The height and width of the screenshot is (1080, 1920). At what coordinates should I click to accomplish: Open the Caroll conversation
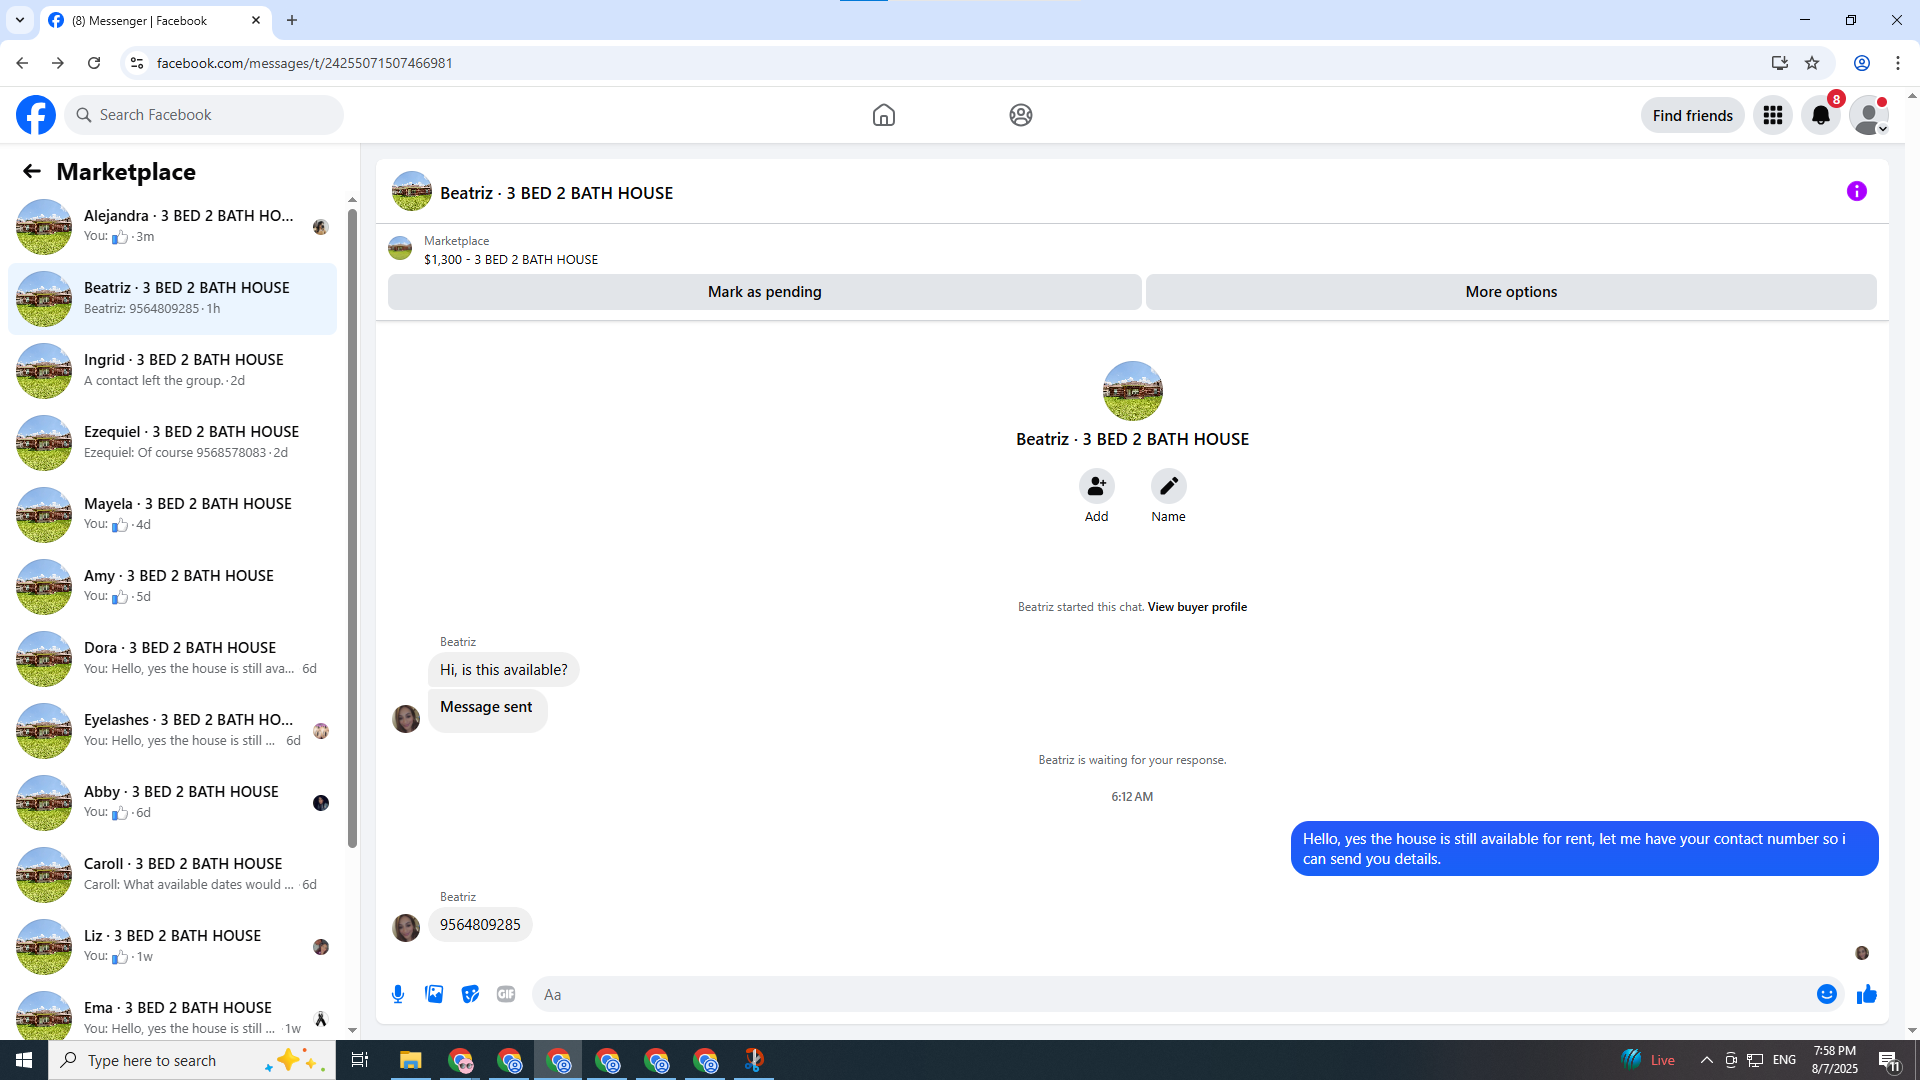[x=173, y=874]
